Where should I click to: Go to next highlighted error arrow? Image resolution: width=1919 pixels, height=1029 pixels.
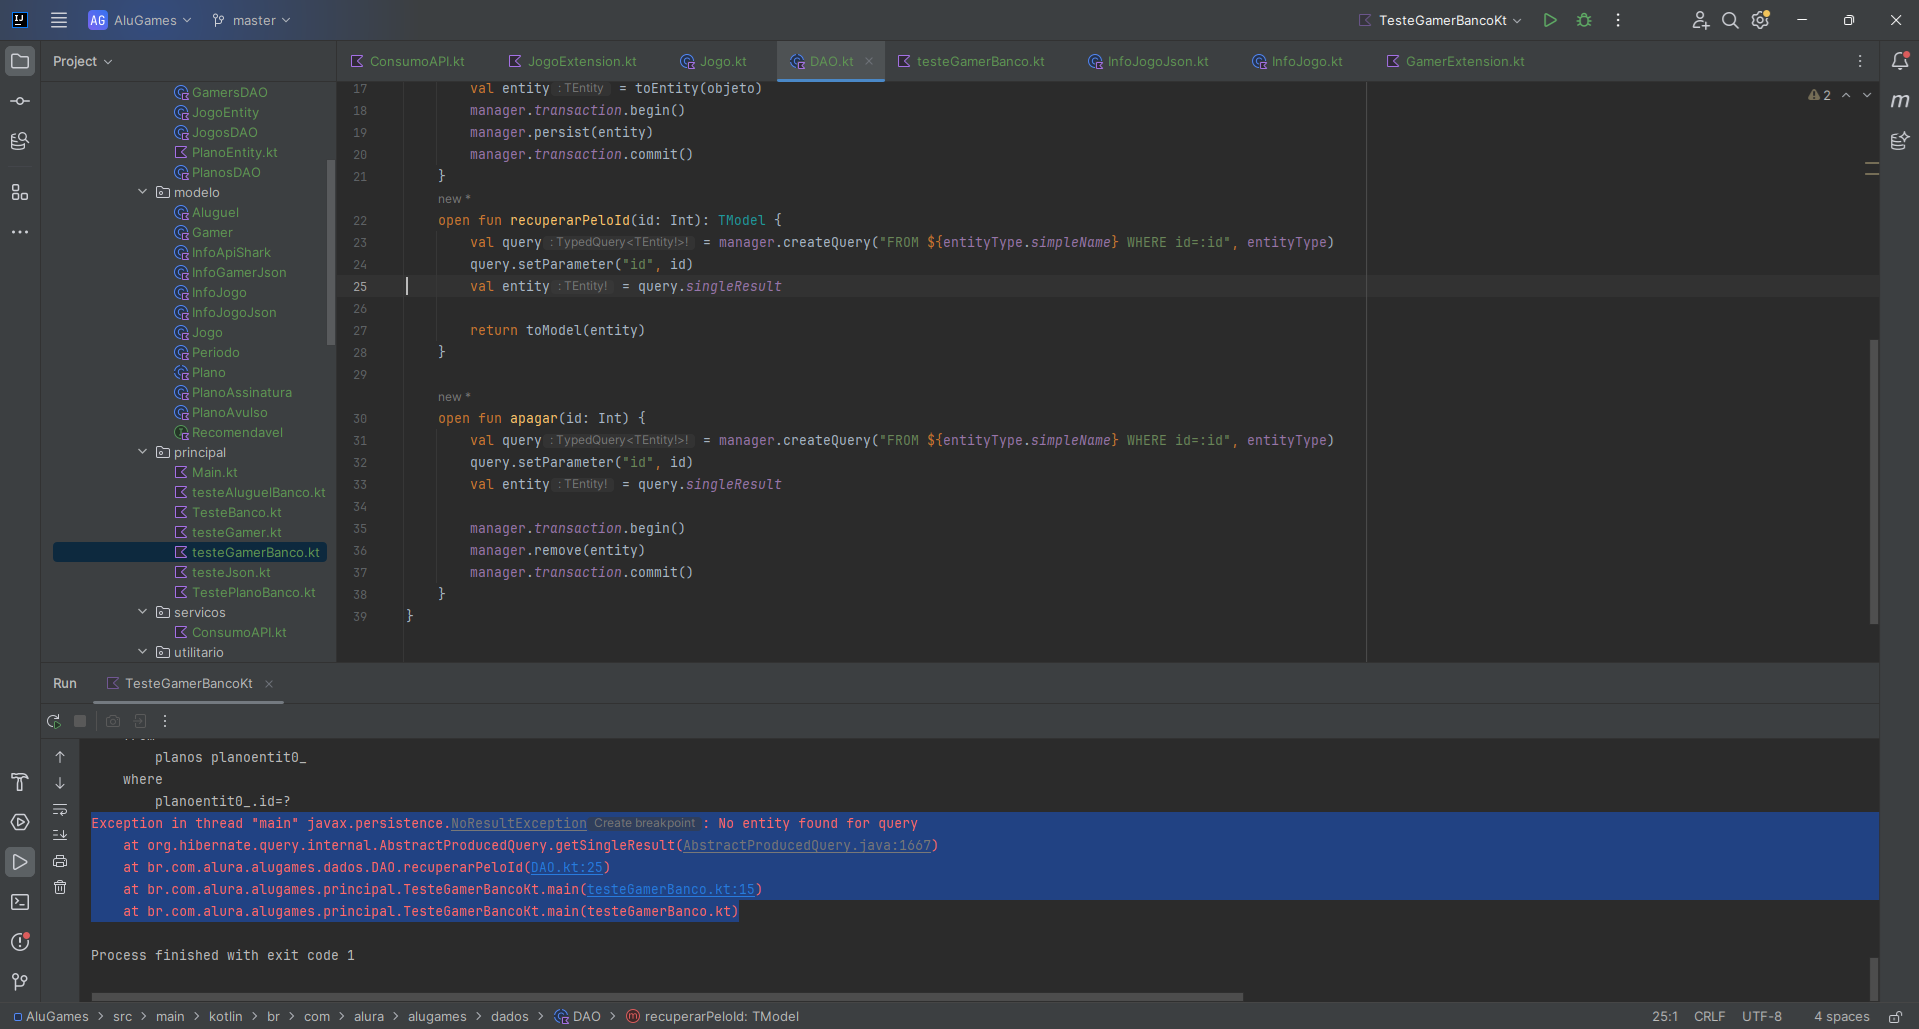click(1867, 95)
